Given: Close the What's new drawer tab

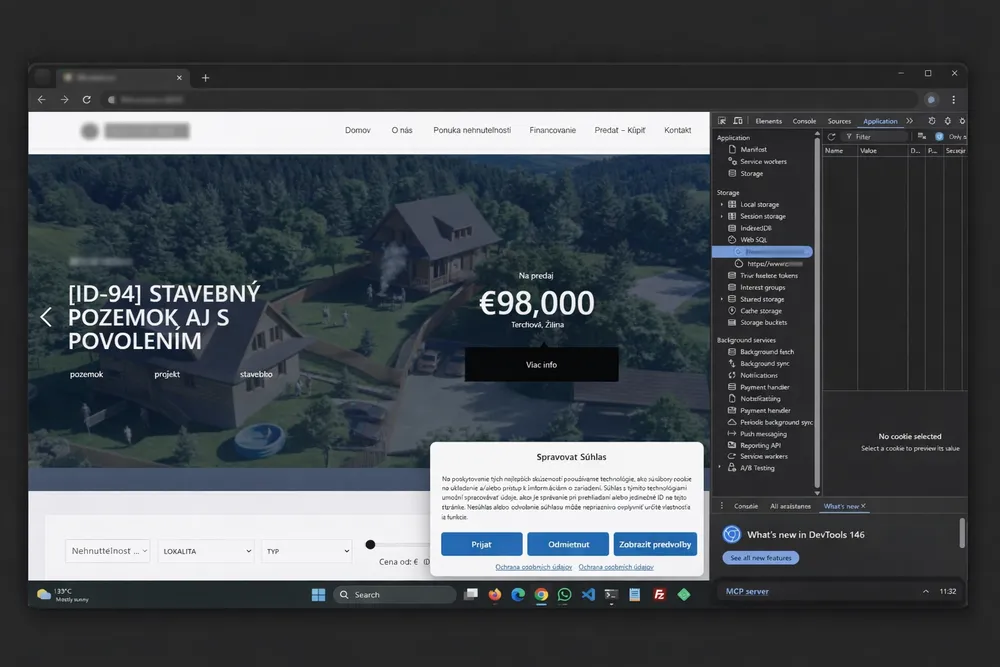Looking at the screenshot, I should pos(864,506).
